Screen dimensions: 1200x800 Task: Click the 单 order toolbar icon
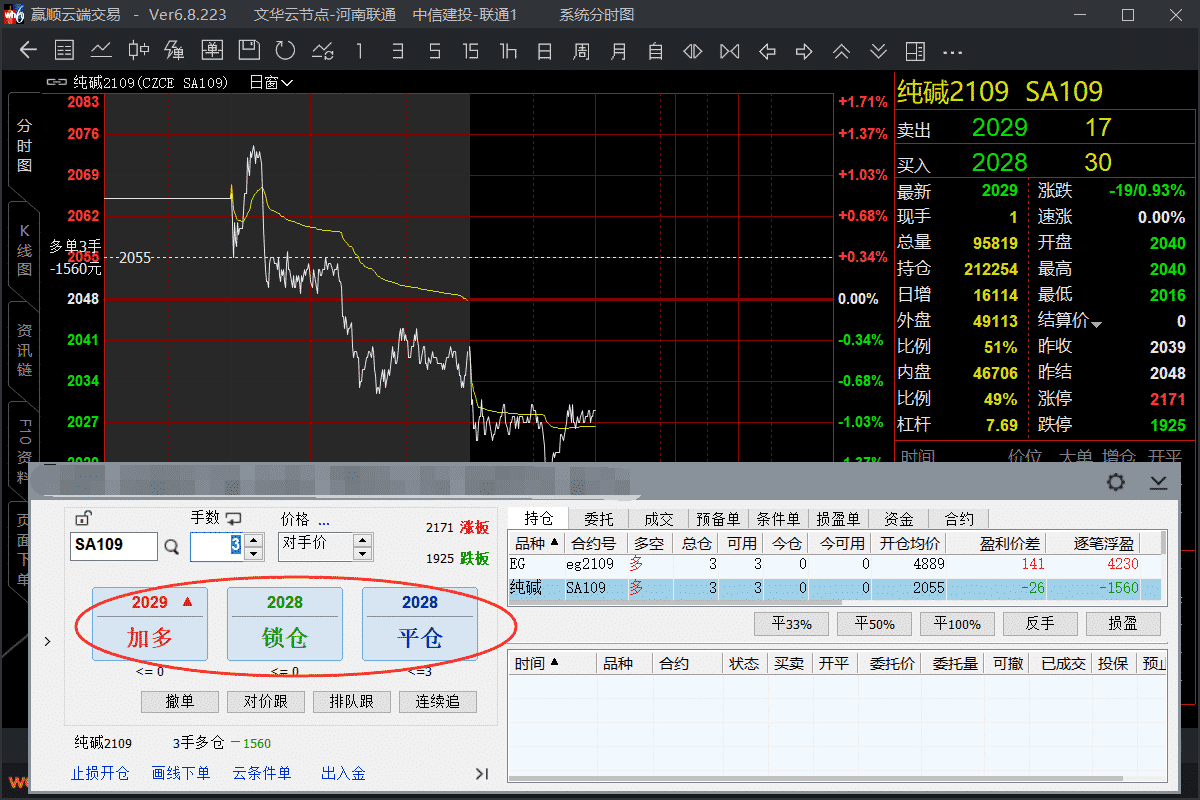[x=212, y=51]
